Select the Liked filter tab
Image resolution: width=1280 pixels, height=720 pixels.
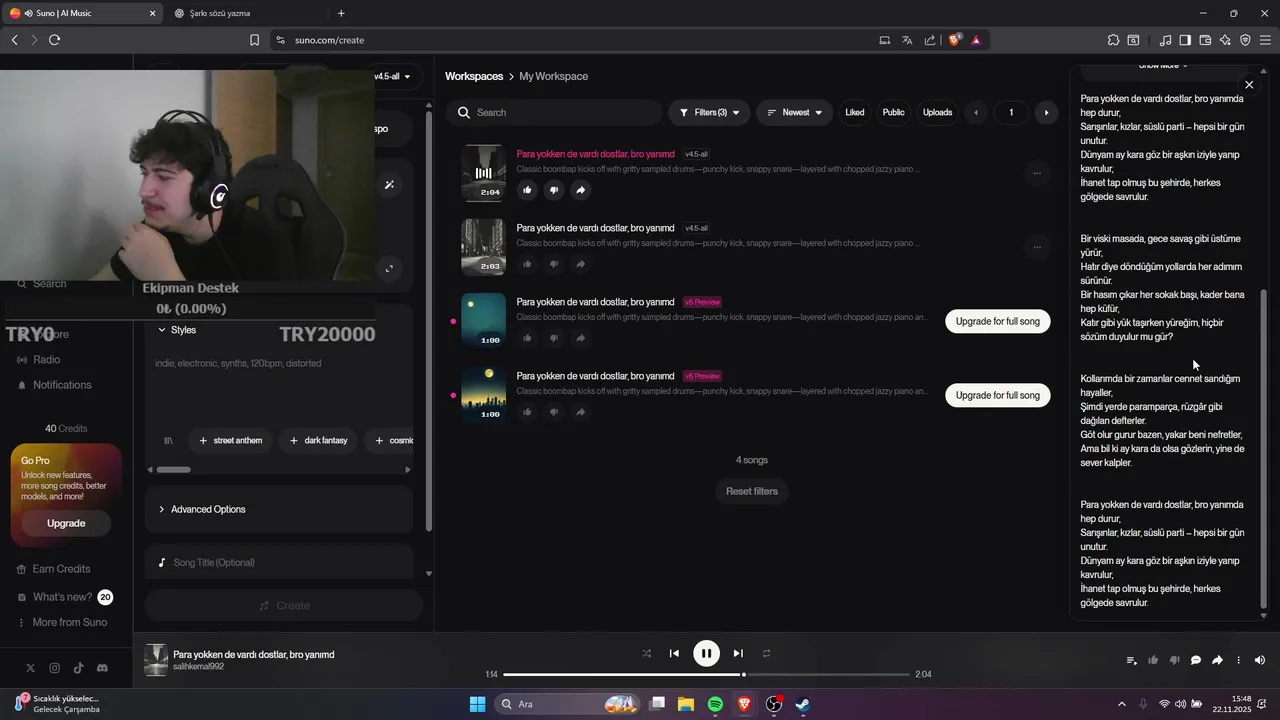(855, 112)
